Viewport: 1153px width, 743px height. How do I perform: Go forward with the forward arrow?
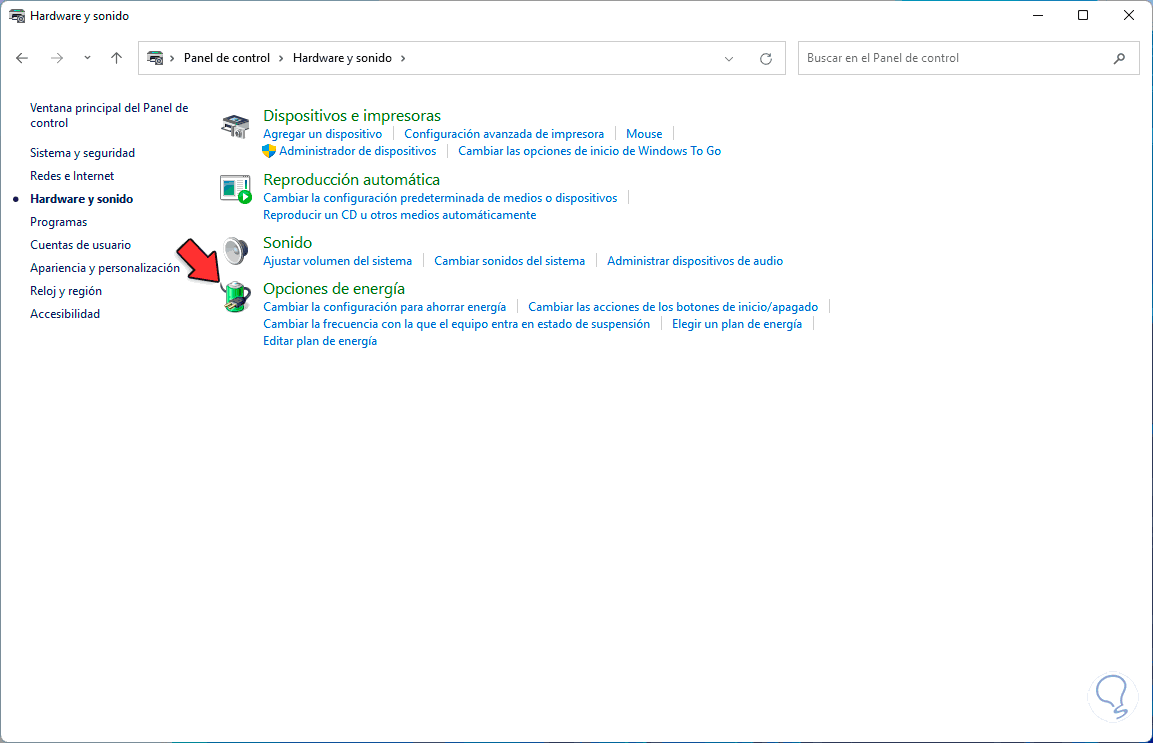coord(57,58)
